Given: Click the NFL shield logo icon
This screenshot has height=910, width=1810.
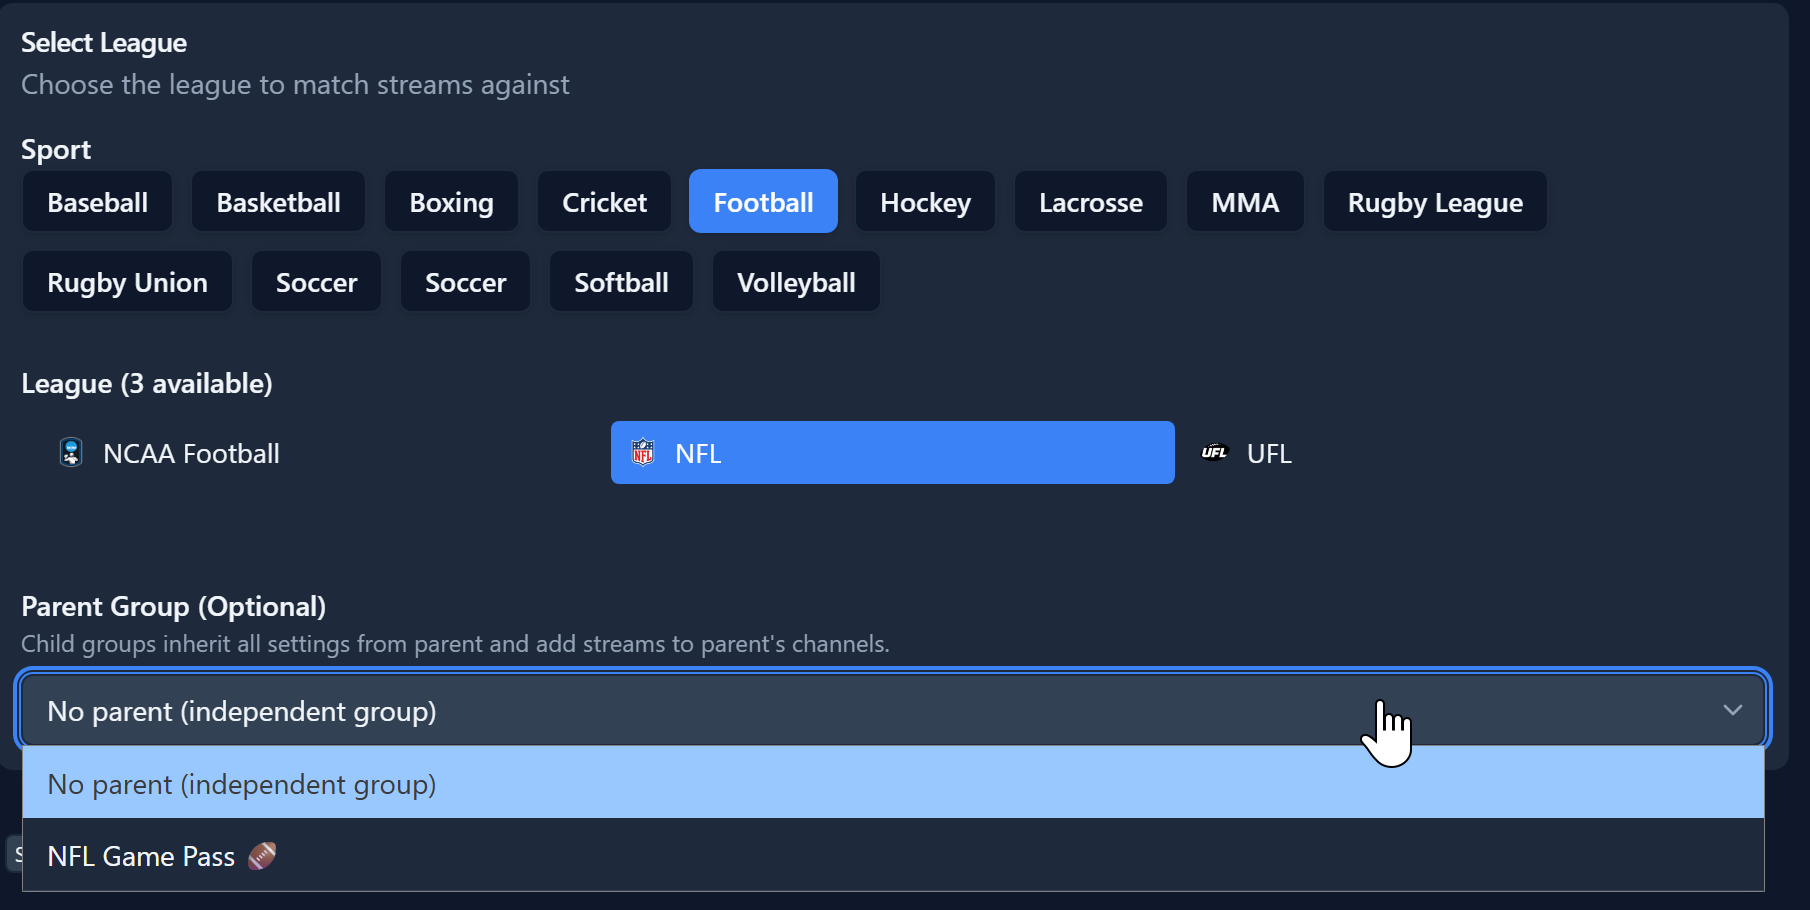Looking at the screenshot, I should [x=643, y=453].
